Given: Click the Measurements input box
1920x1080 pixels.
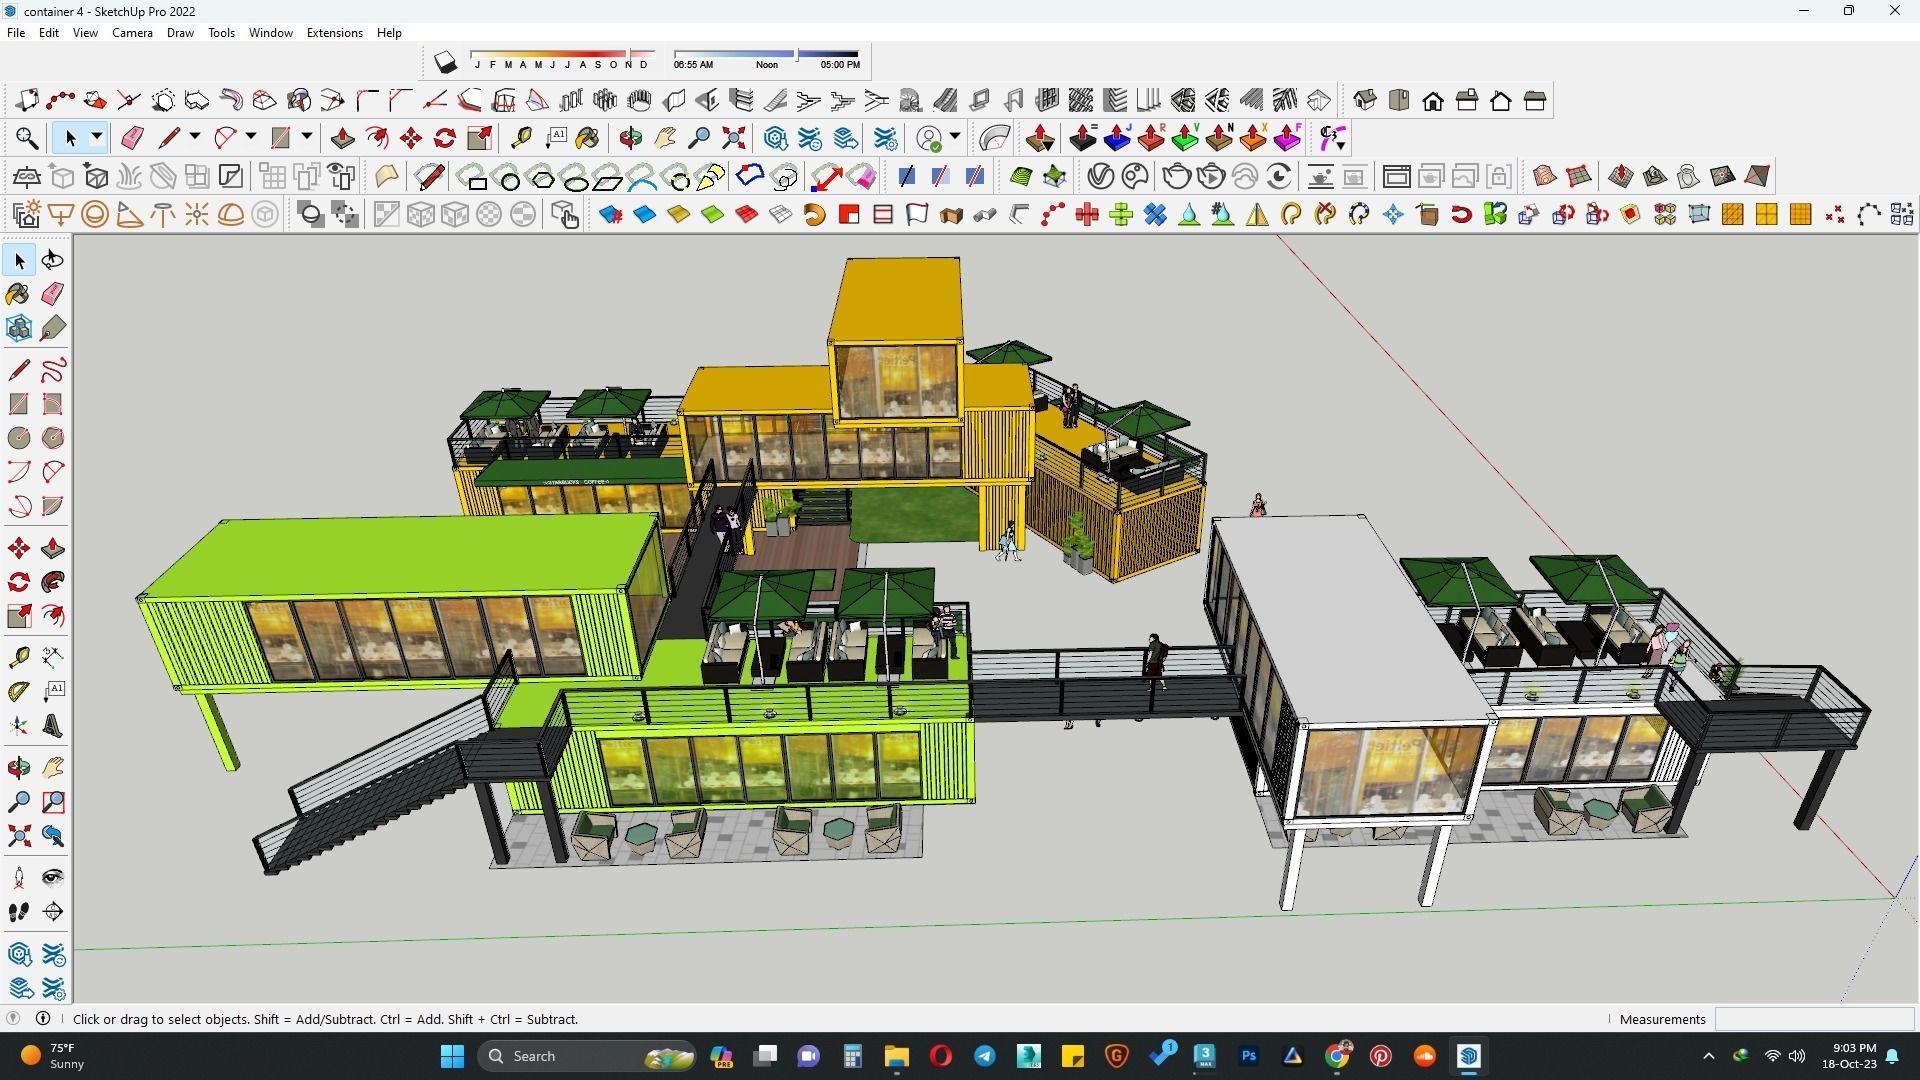Looking at the screenshot, I should click(1813, 1019).
